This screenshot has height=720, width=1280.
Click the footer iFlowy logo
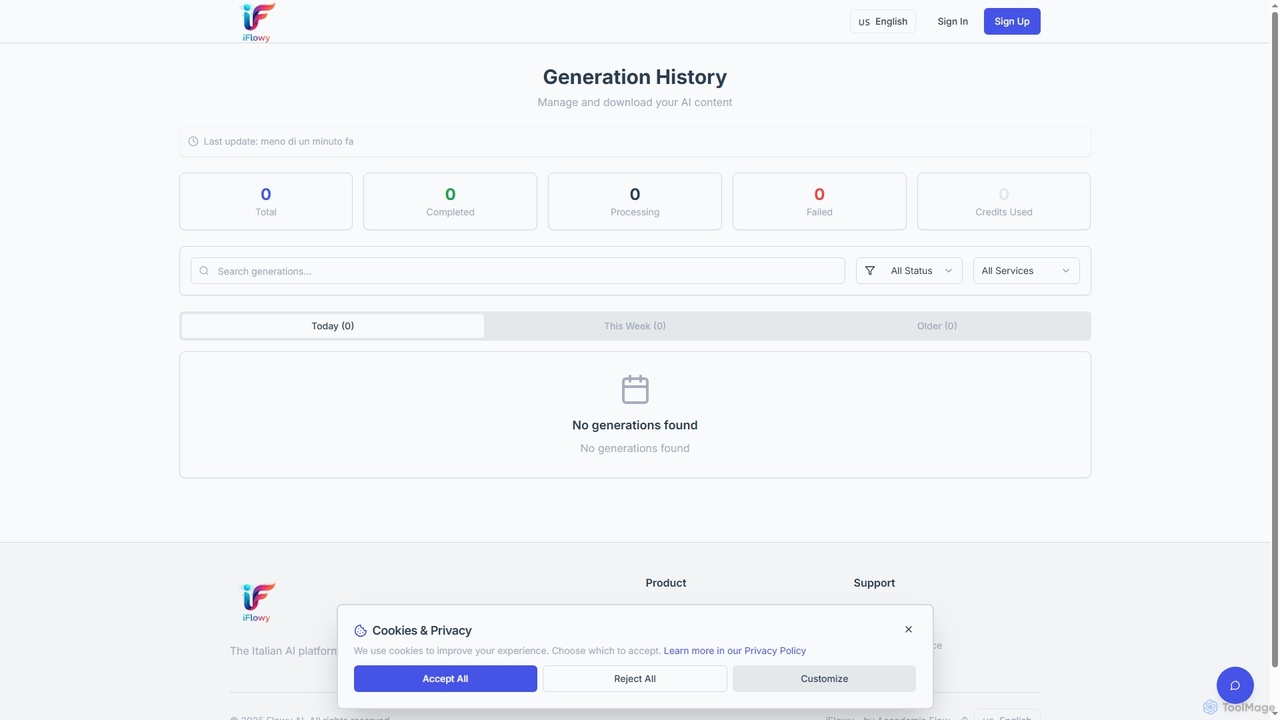pyautogui.click(x=258, y=603)
